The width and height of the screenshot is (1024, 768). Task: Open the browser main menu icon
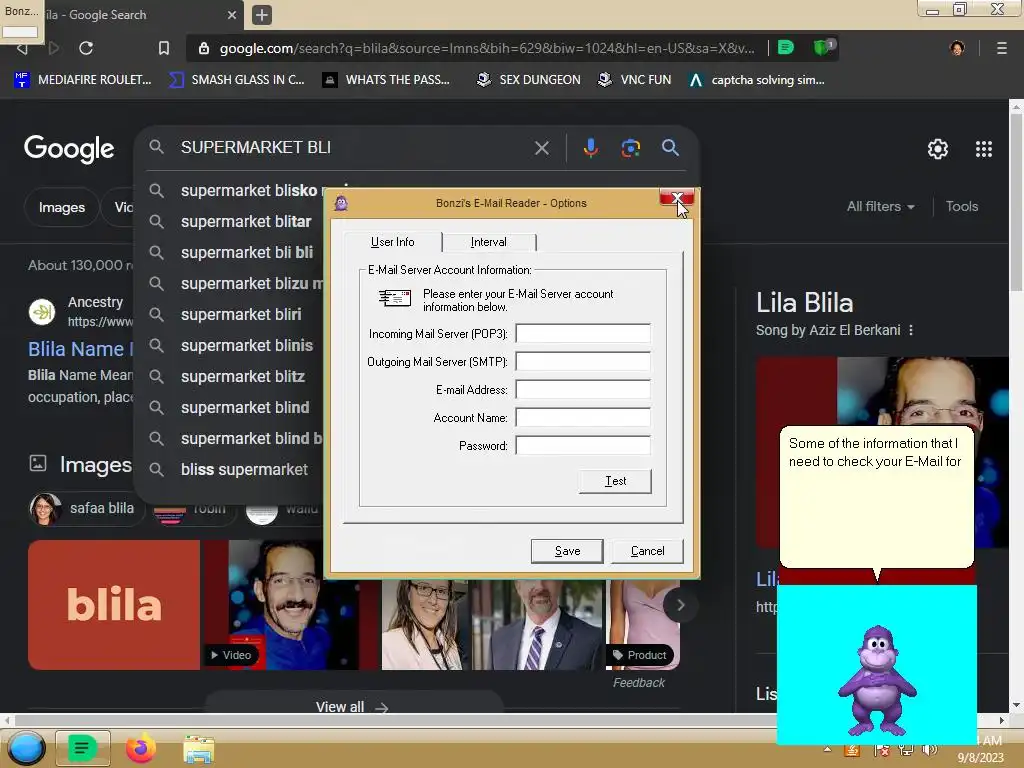[x=1001, y=48]
